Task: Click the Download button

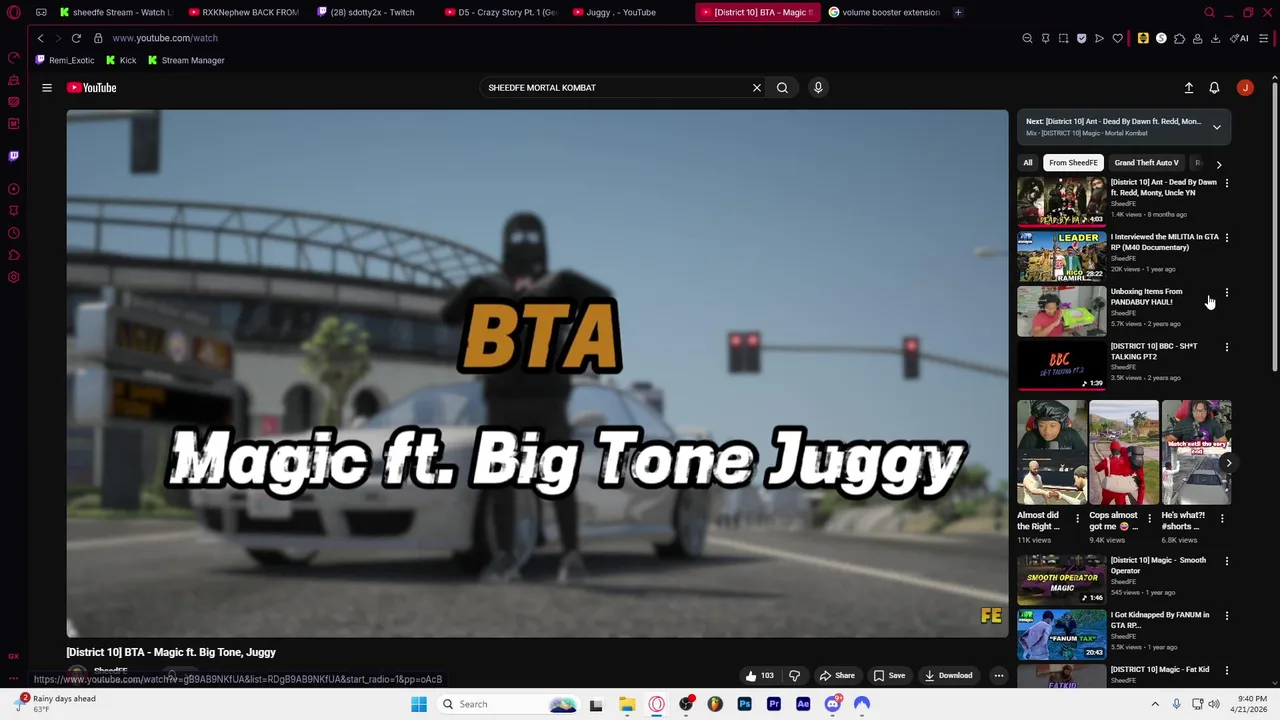Action: [x=948, y=676]
